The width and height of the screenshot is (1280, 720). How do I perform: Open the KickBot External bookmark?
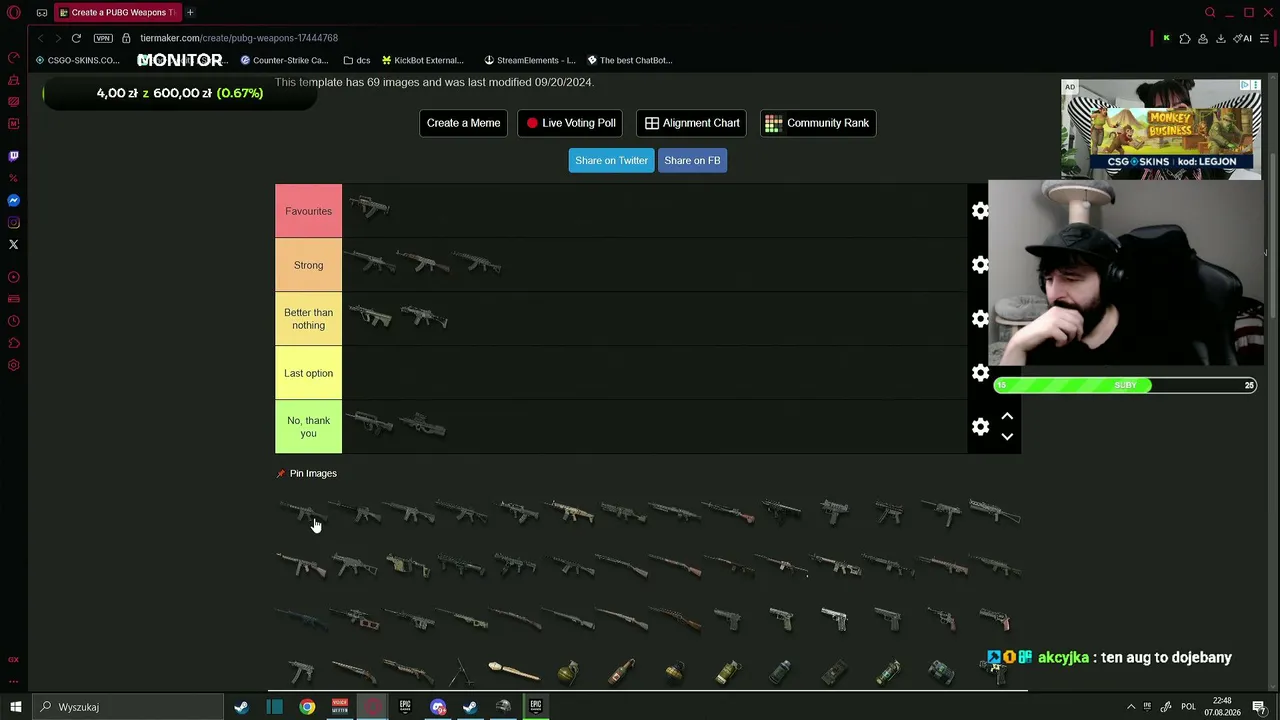click(422, 60)
